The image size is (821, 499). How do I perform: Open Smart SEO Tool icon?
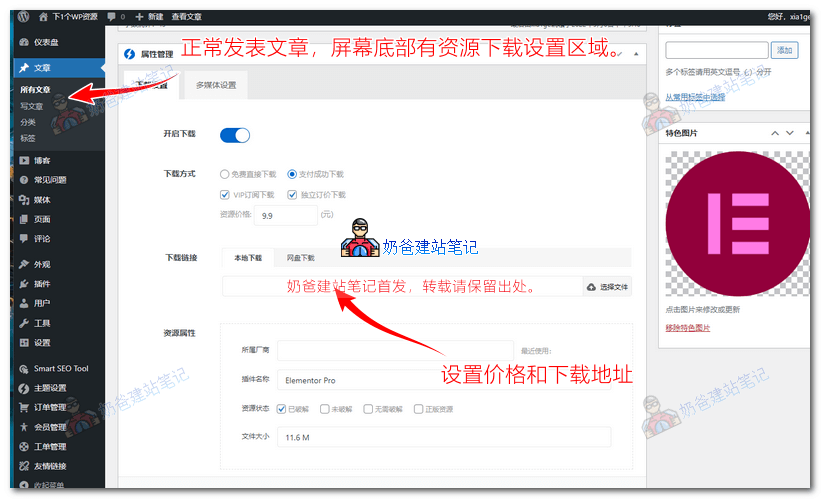point(24,369)
